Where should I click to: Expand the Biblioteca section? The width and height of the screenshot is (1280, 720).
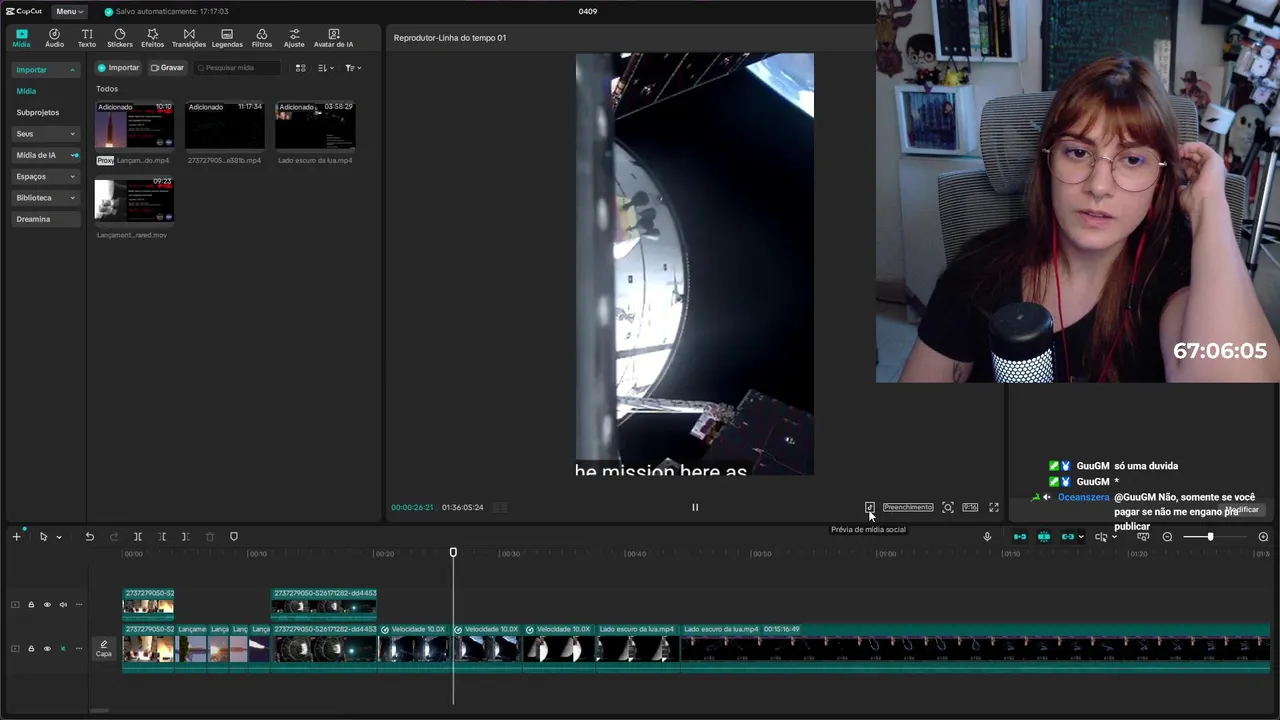click(x=45, y=198)
